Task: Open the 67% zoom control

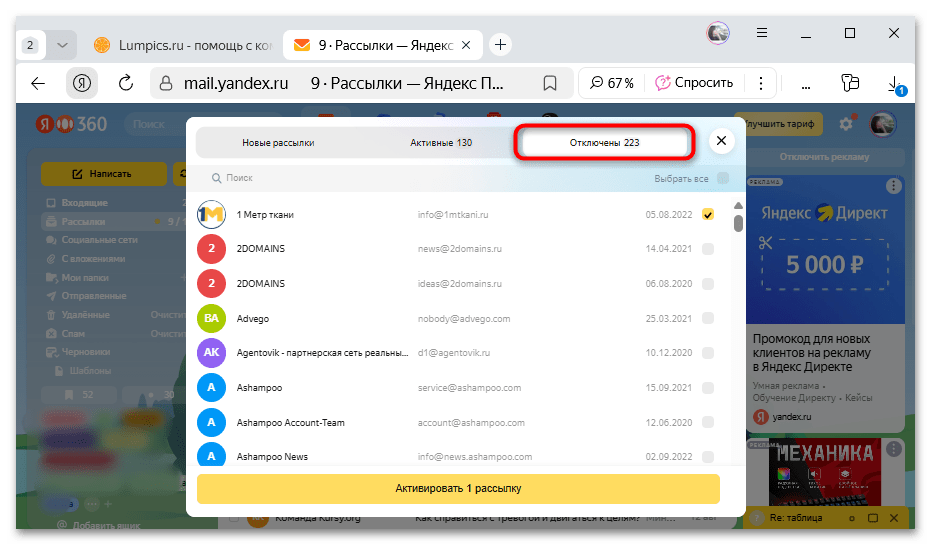Action: click(x=611, y=83)
